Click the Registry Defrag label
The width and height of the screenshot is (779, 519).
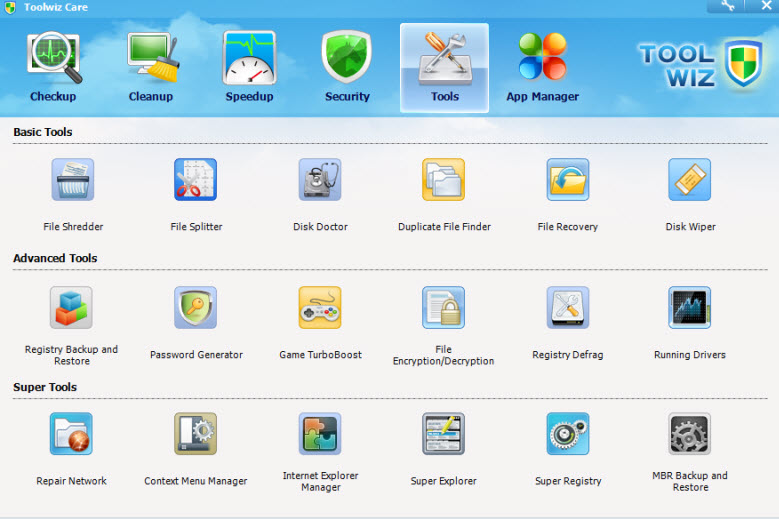568,355
